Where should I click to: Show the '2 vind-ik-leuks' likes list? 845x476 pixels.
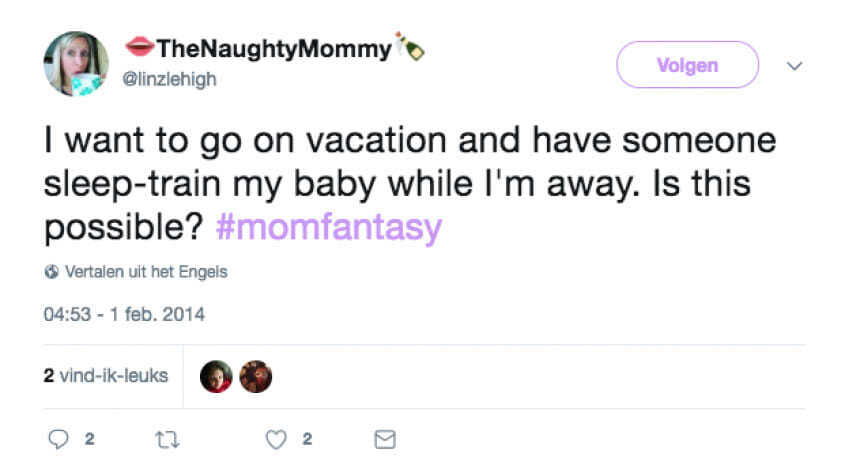tap(106, 376)
